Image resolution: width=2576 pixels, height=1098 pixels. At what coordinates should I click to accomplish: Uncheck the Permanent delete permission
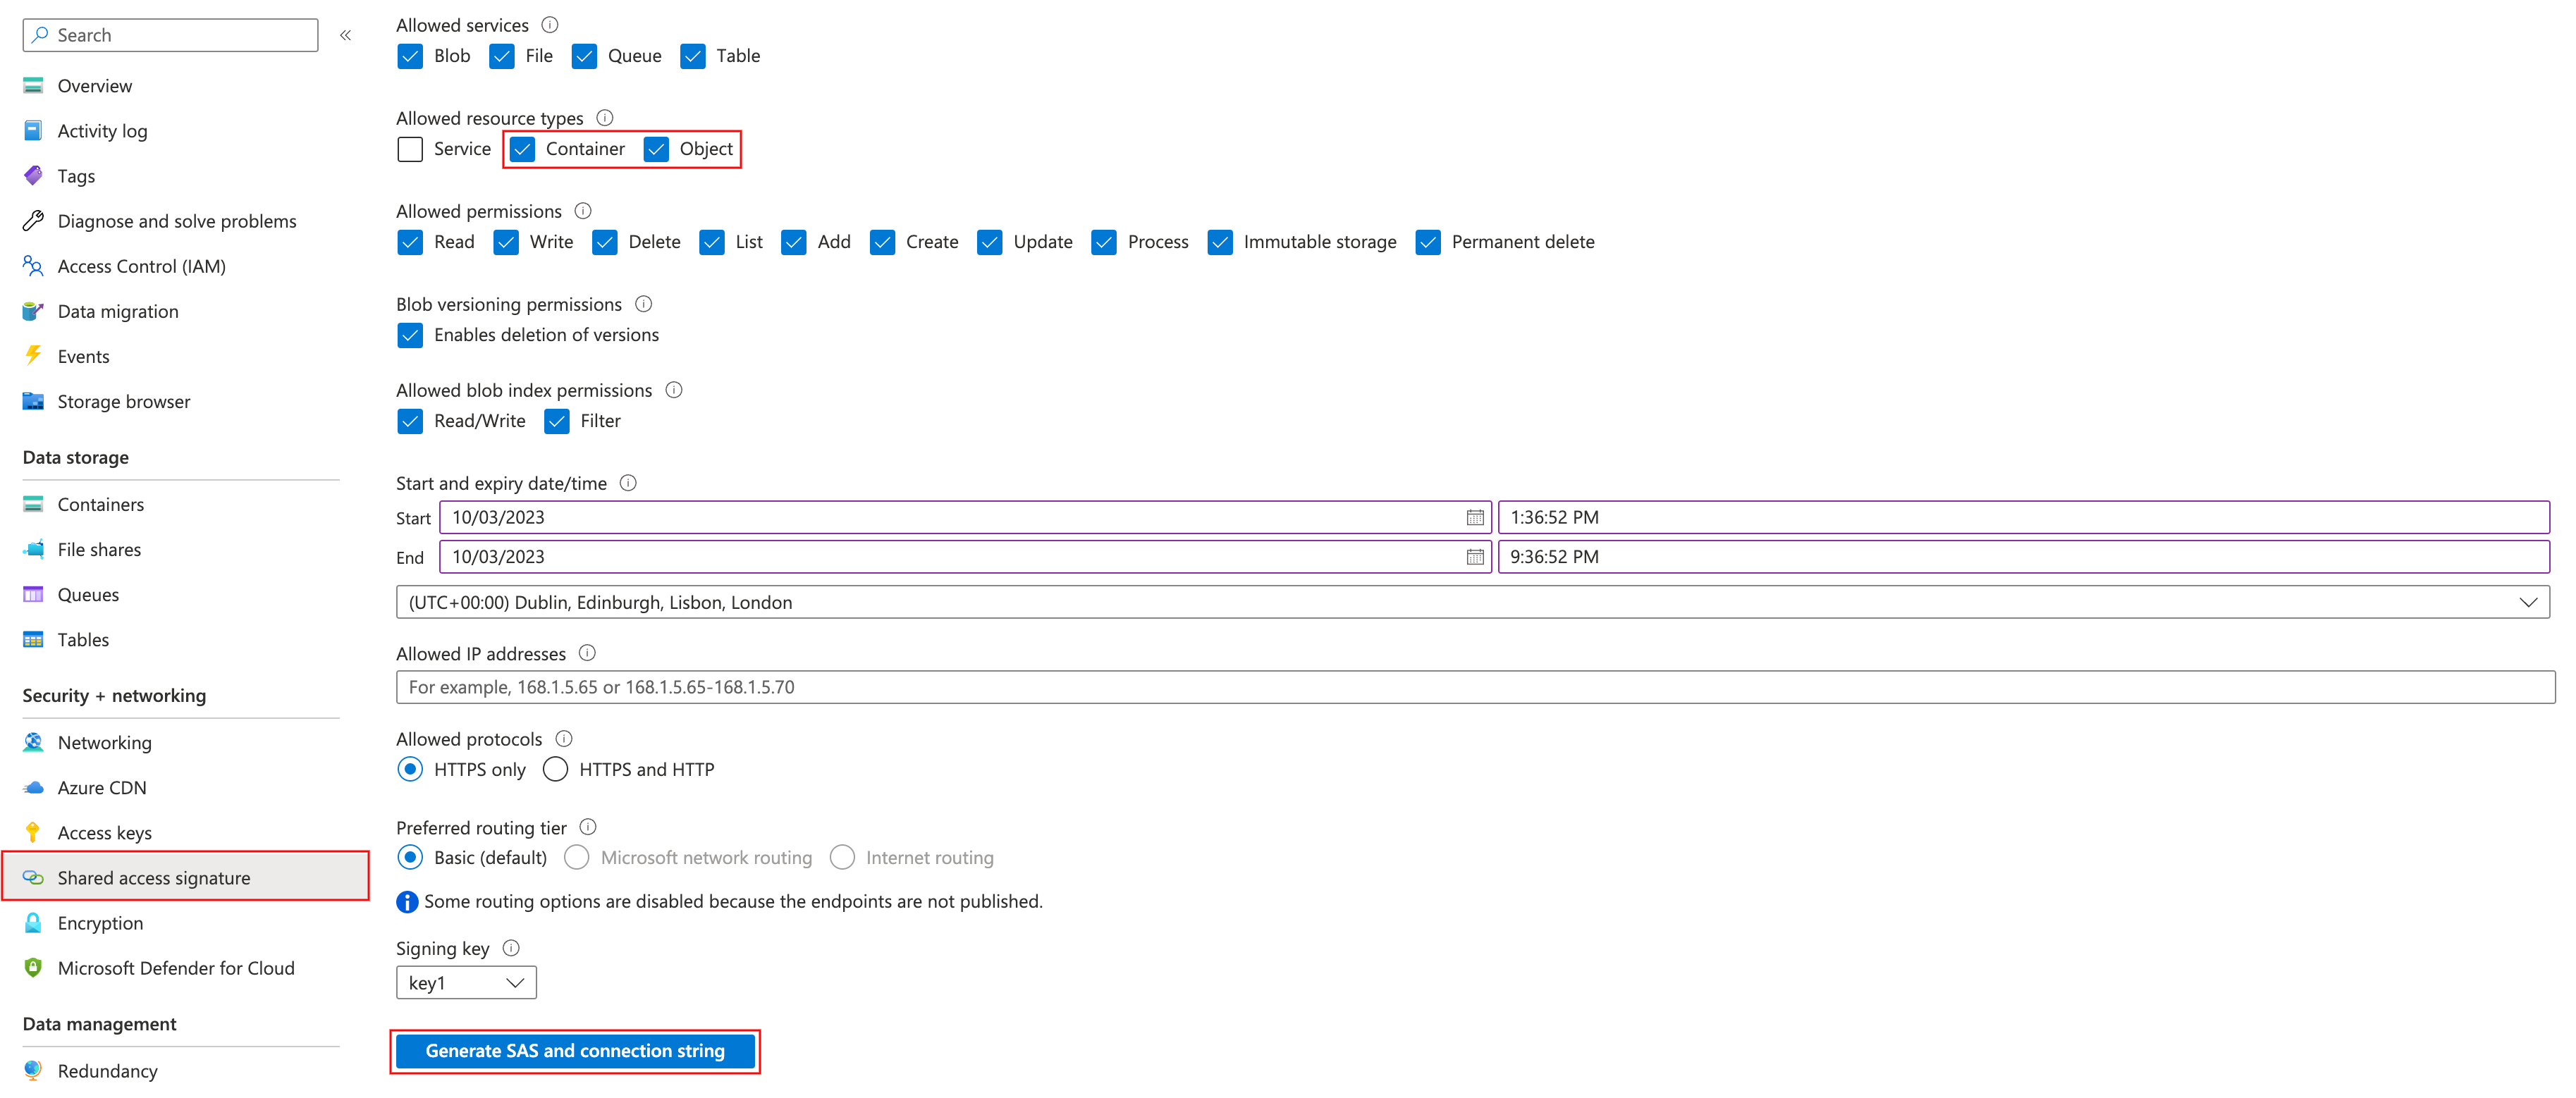[x=1428, y=242]
